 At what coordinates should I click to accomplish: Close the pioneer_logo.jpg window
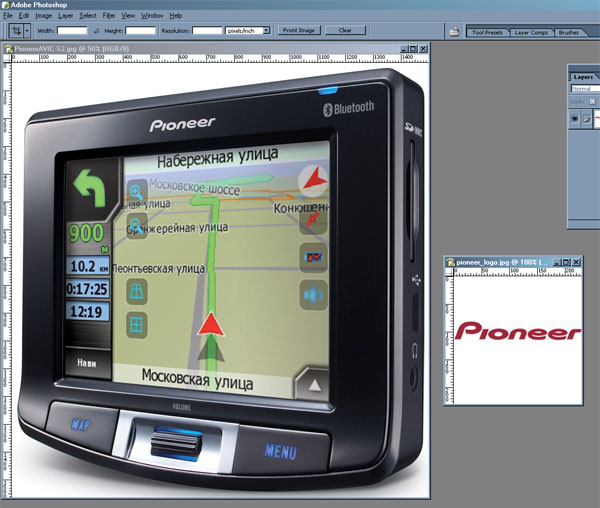tap(576, 262)
